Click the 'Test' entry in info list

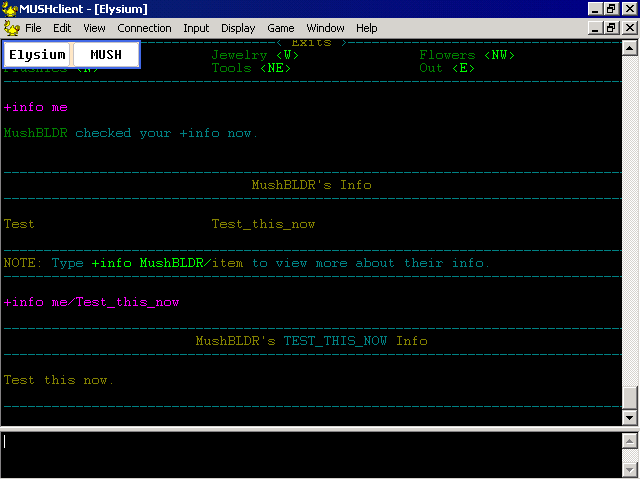(x=19, y=224)
